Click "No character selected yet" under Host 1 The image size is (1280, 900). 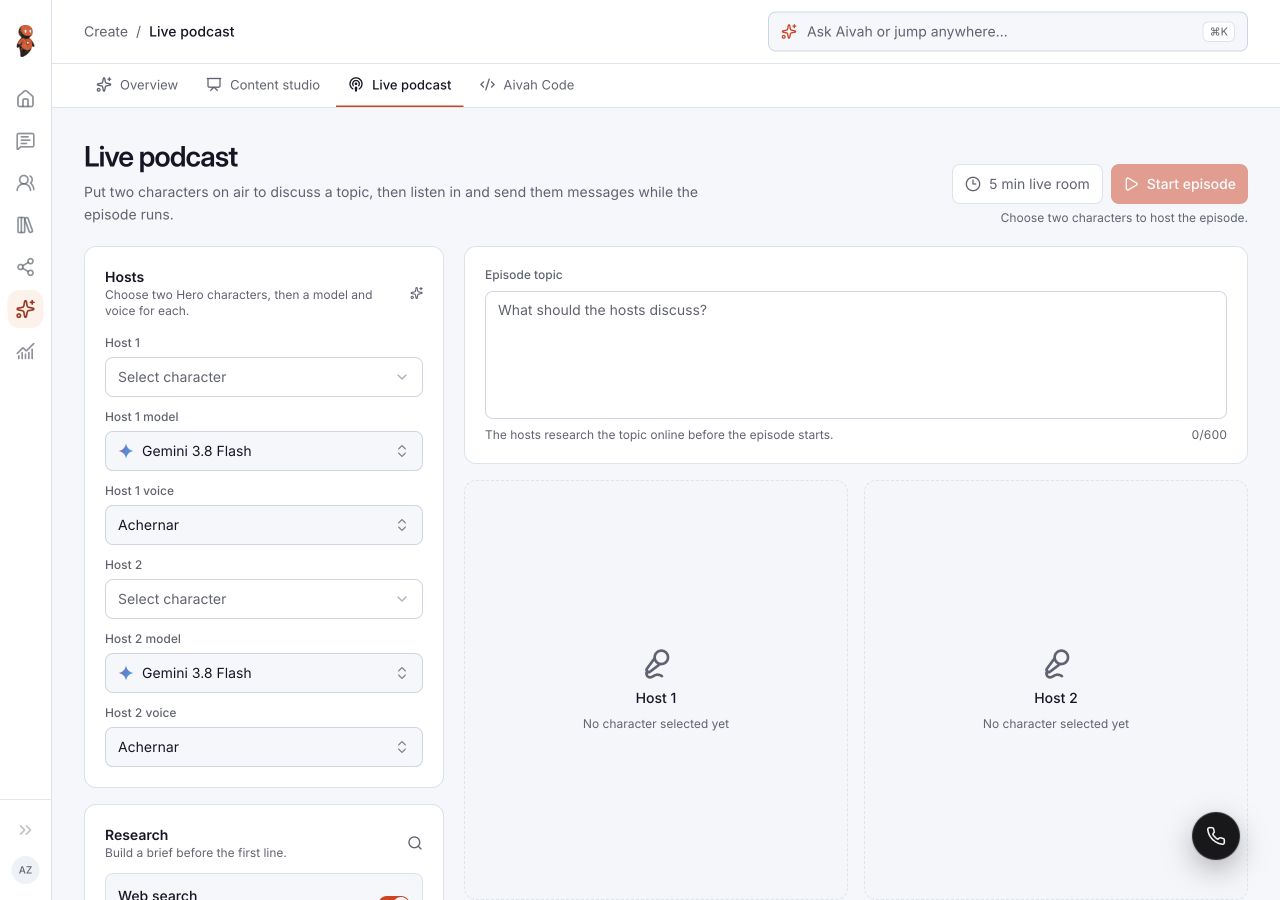[x=656, y=724]
